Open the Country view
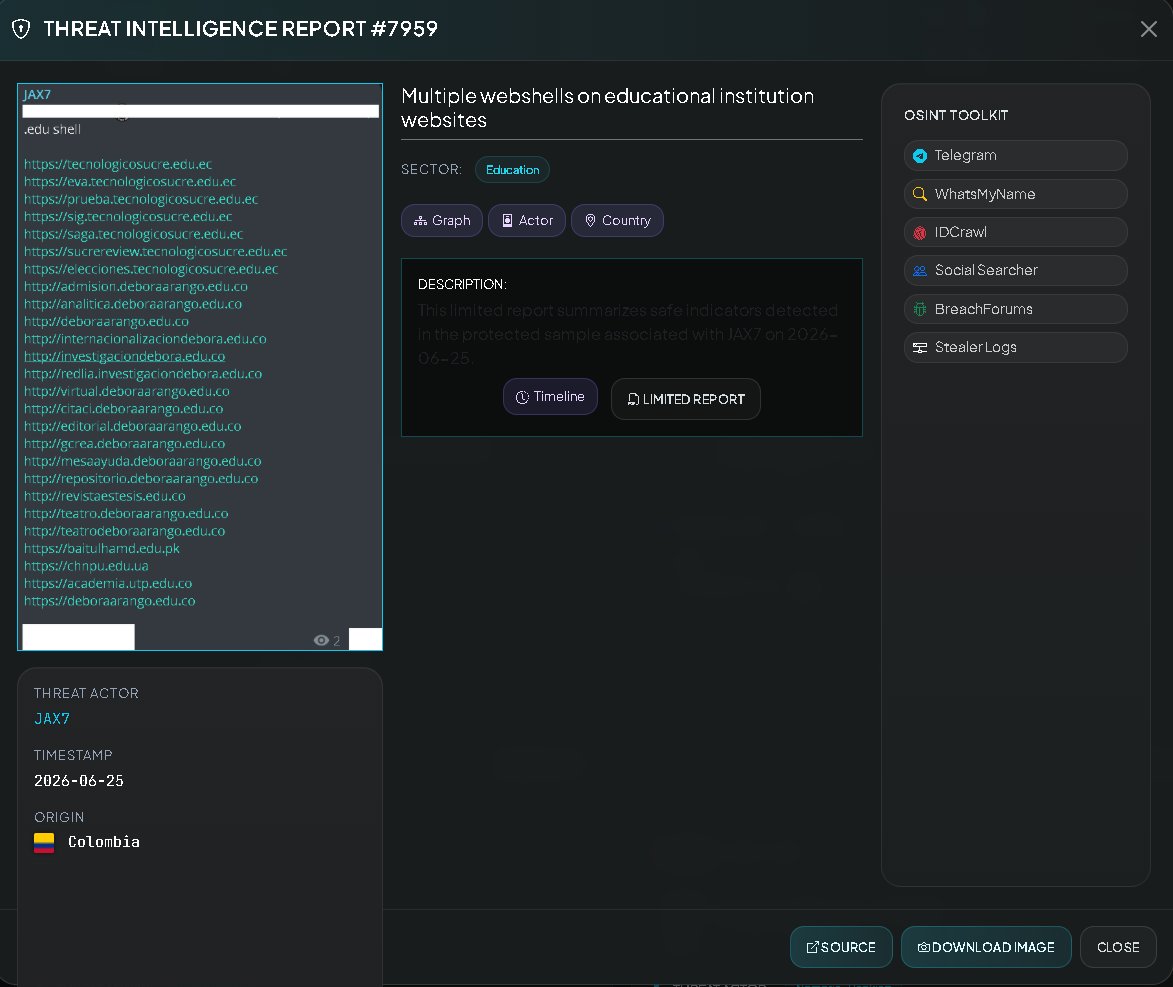1173x987 pixels. tap(617, 221)
